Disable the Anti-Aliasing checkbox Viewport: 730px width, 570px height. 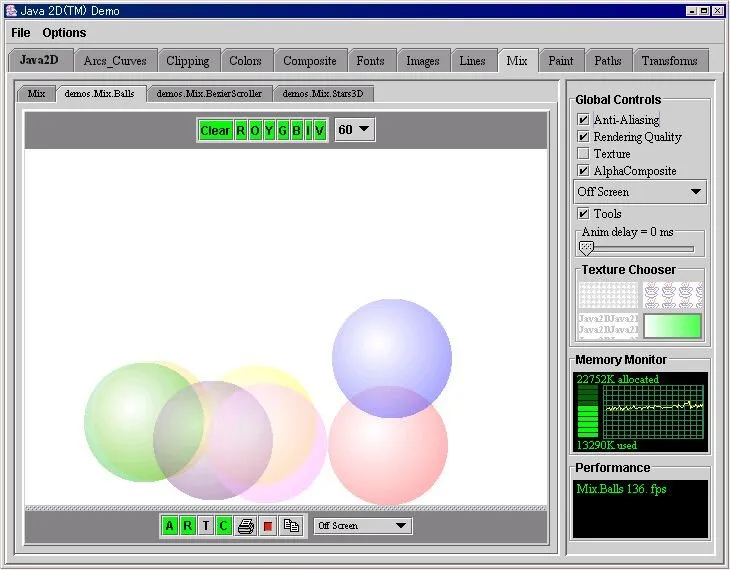pos(583,120)
